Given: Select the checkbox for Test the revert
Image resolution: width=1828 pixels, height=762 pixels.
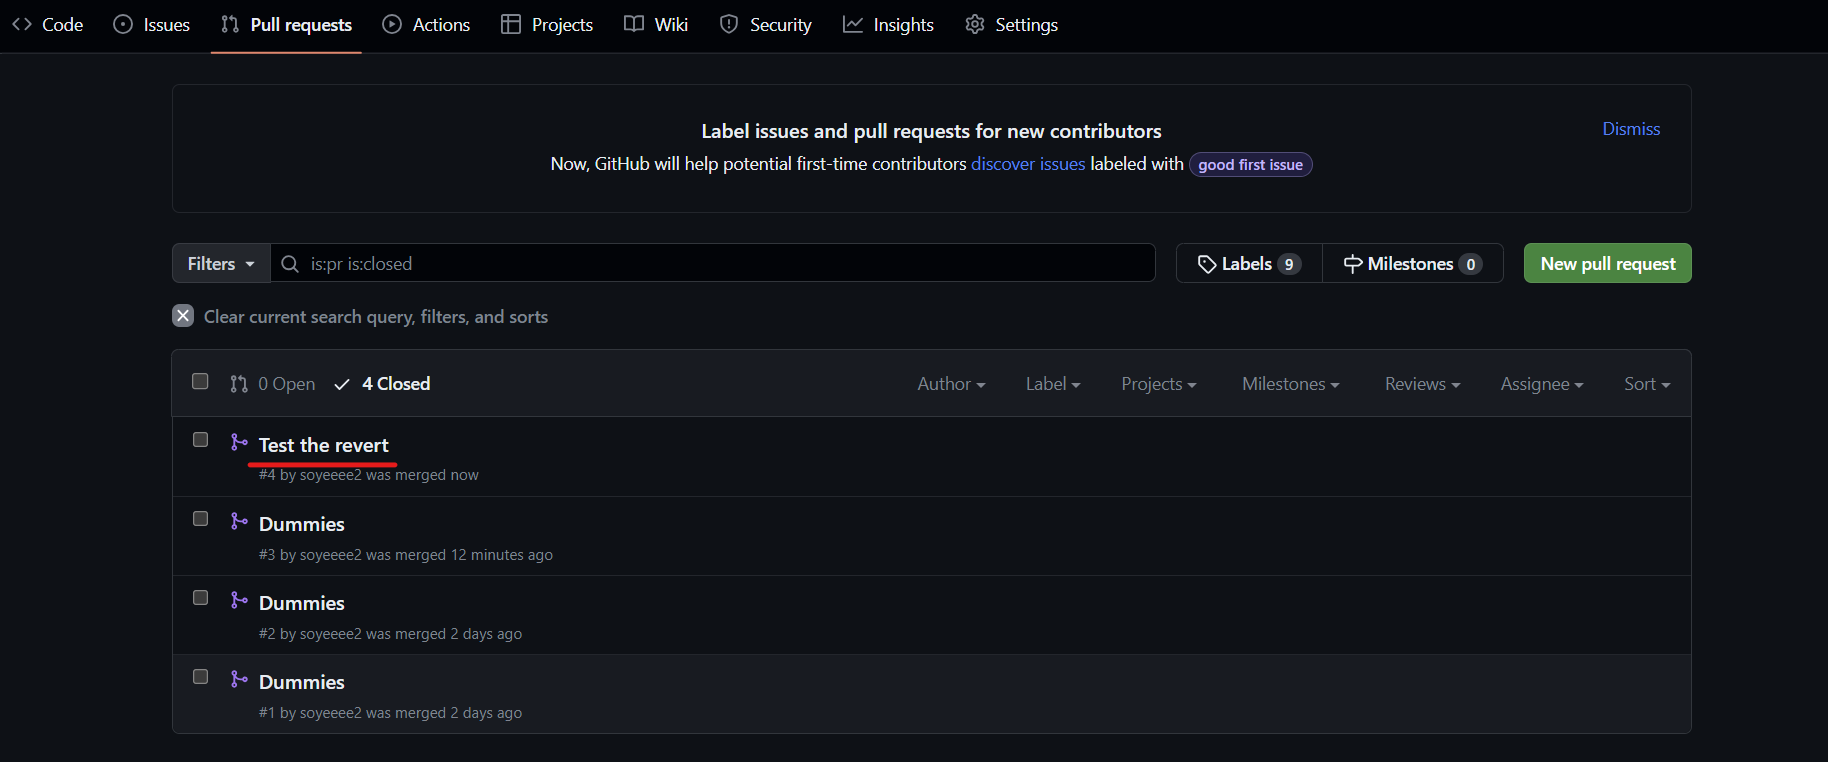Looking at the screenshot, I should (x=200, y=440).
